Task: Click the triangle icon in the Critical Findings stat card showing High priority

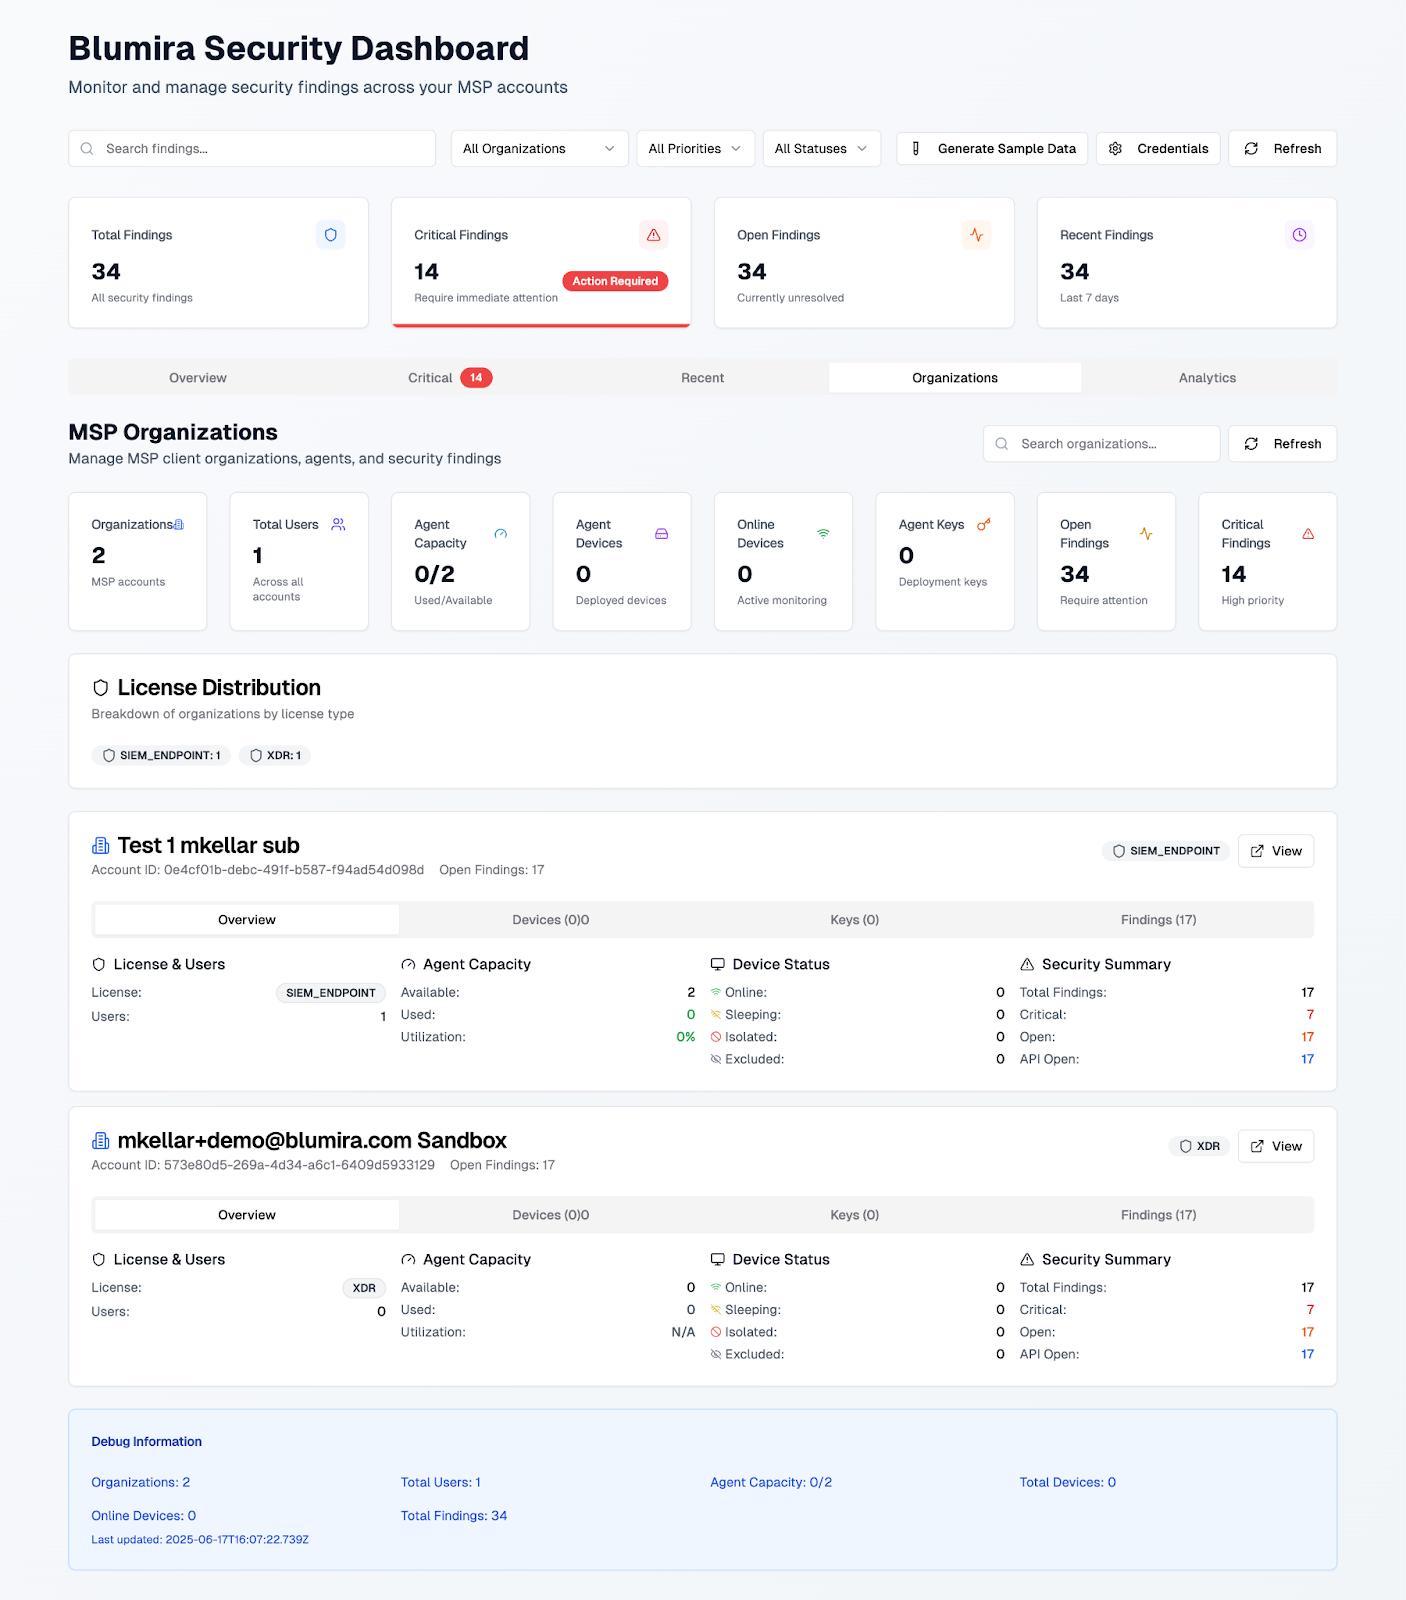Action: 1308,534
